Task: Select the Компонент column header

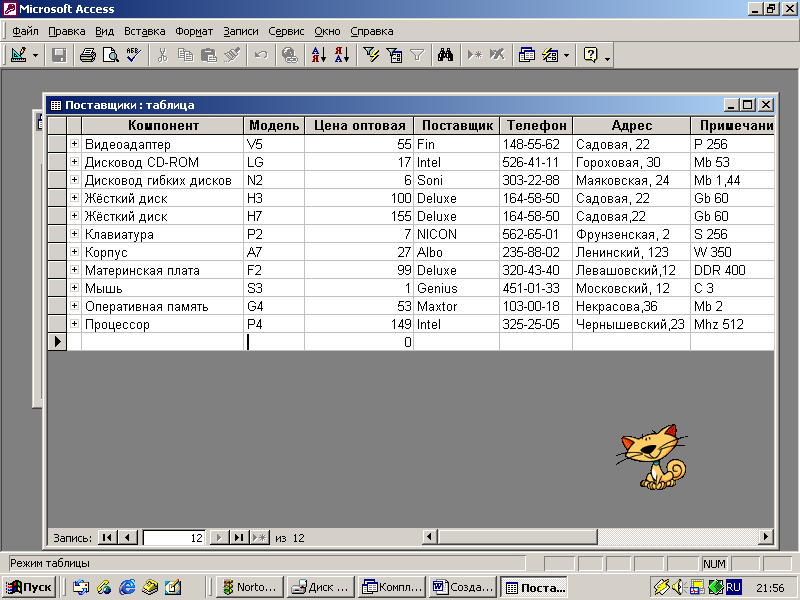Action: [163, 126]
